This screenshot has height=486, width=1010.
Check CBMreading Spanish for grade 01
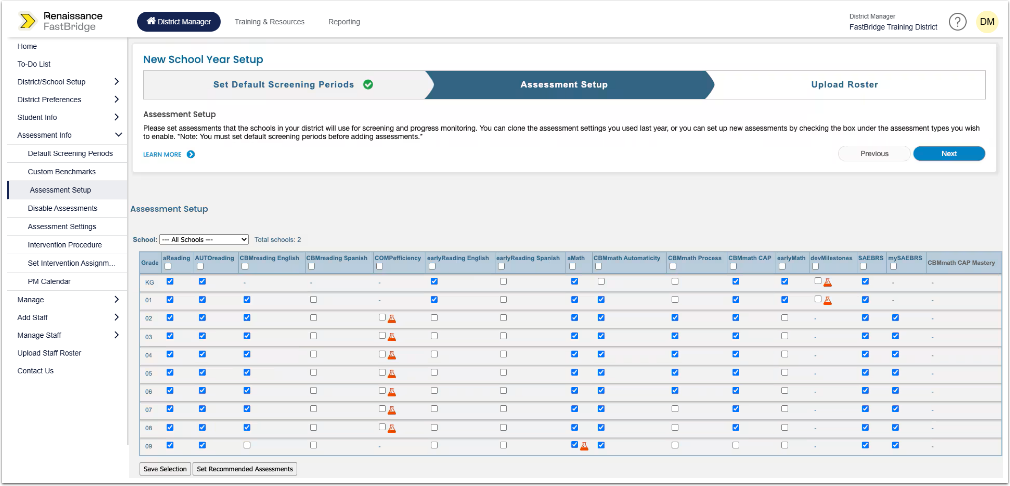tap(313, 299)
